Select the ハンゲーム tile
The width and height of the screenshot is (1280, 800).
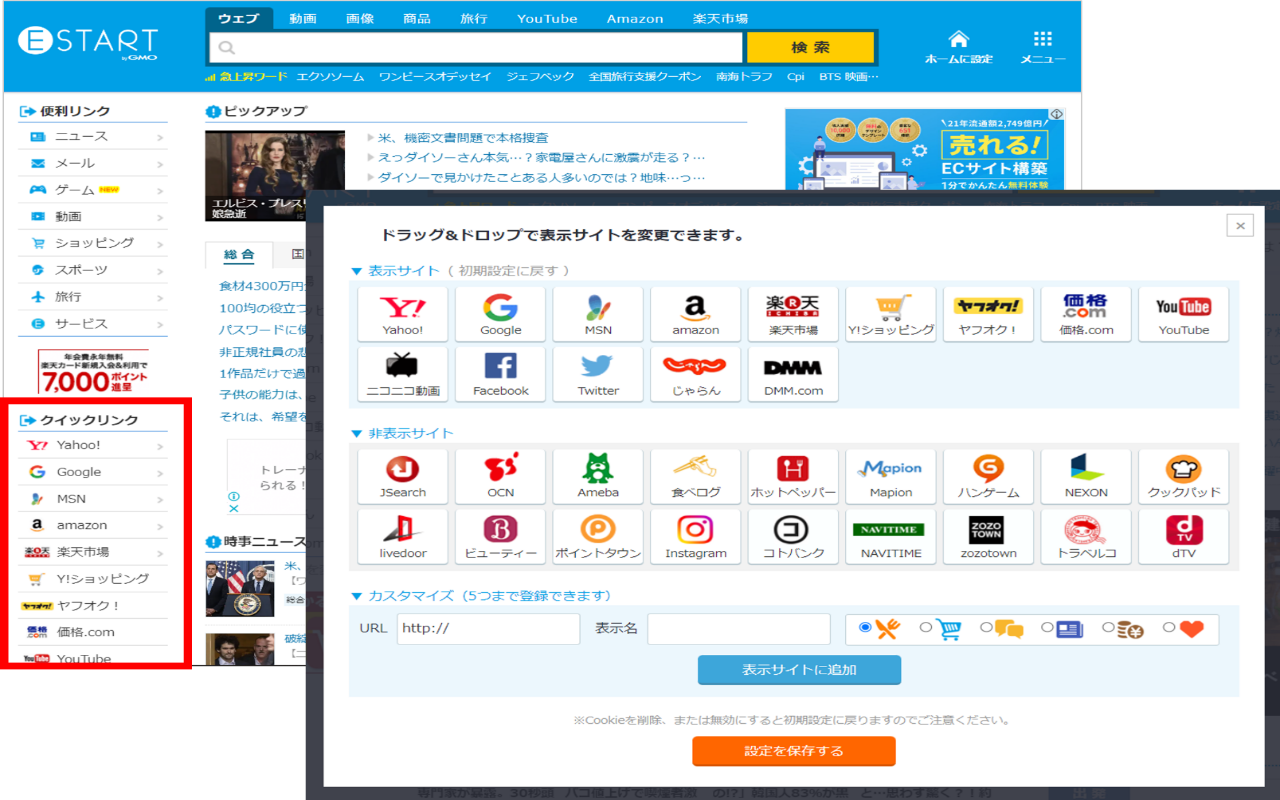(988, 477)
